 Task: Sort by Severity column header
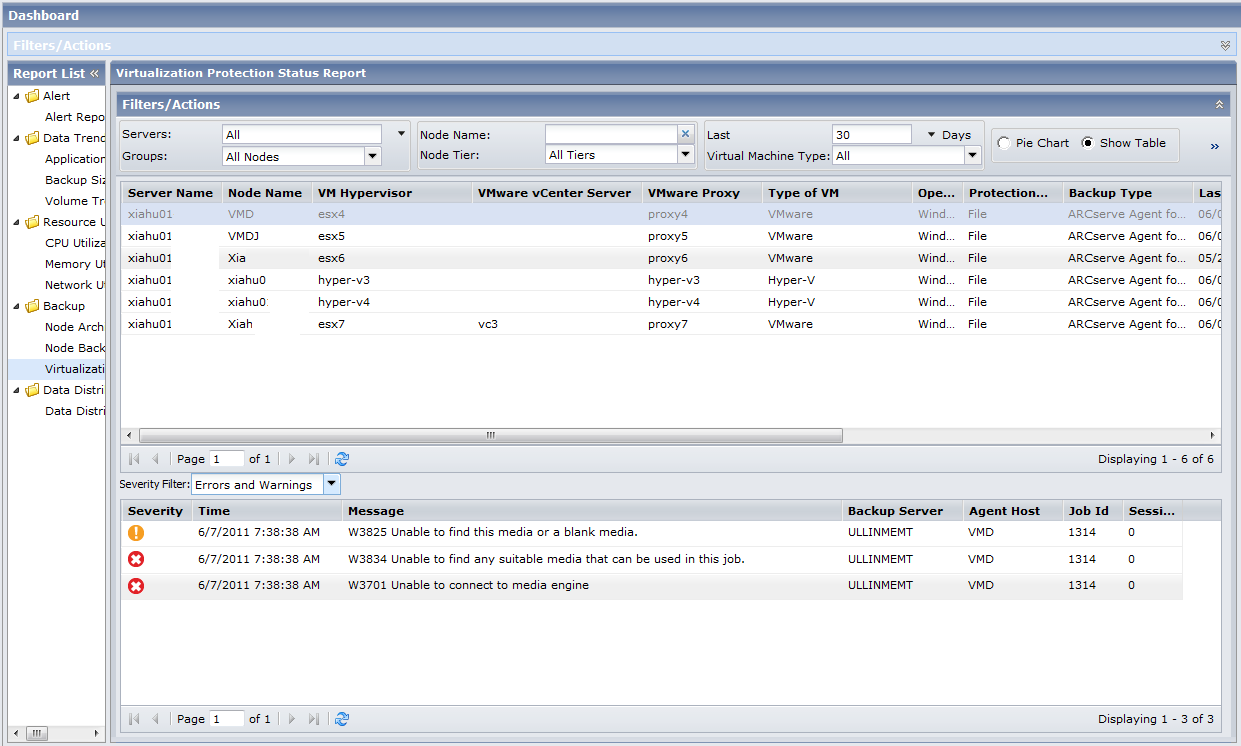coord(156,511)
